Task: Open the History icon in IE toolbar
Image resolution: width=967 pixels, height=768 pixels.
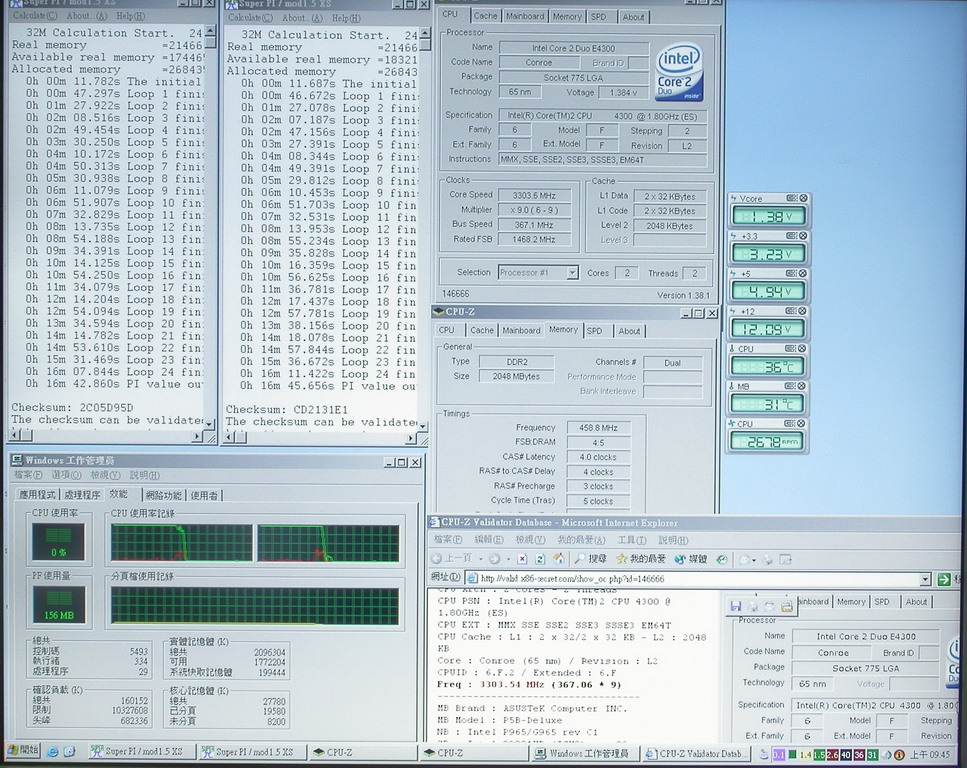Action: tap(722, 559)
